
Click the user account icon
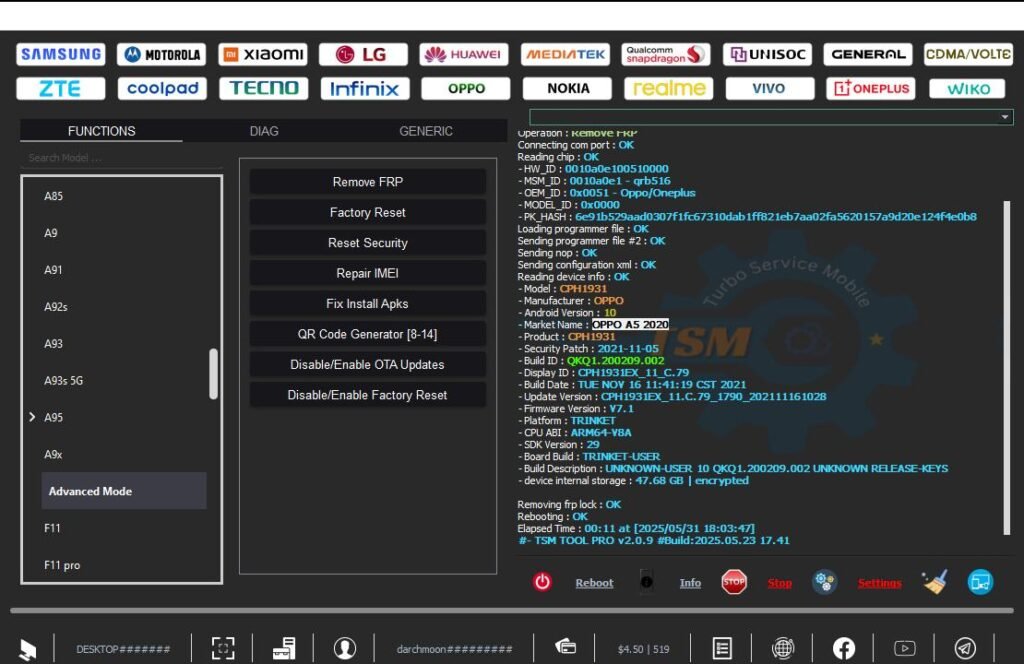(345, 648)
